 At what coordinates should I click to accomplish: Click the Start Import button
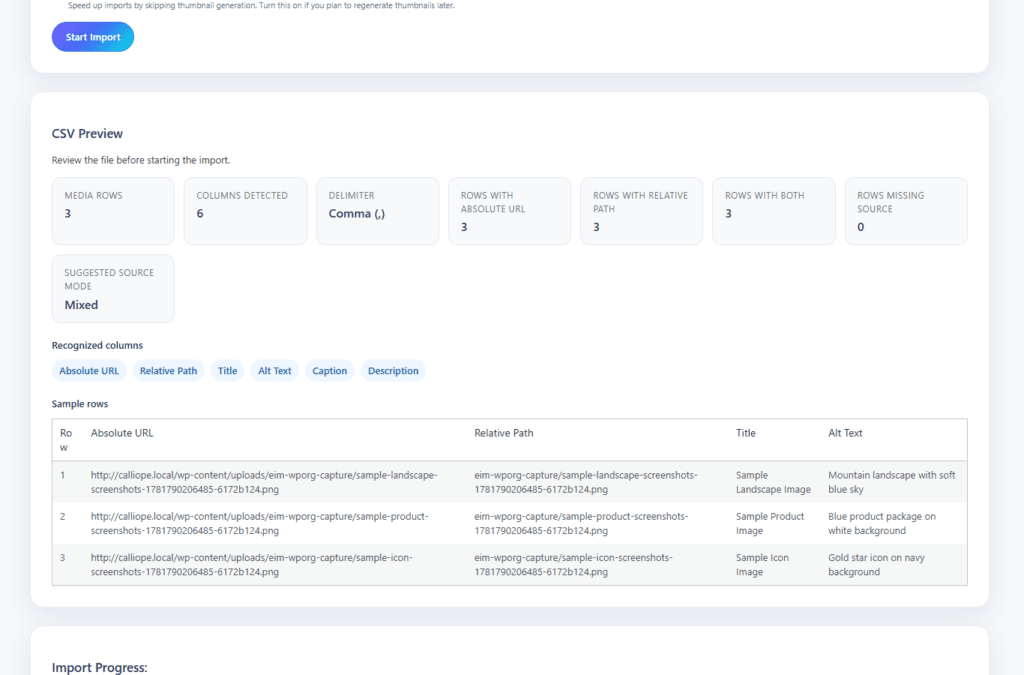[93, 37]
